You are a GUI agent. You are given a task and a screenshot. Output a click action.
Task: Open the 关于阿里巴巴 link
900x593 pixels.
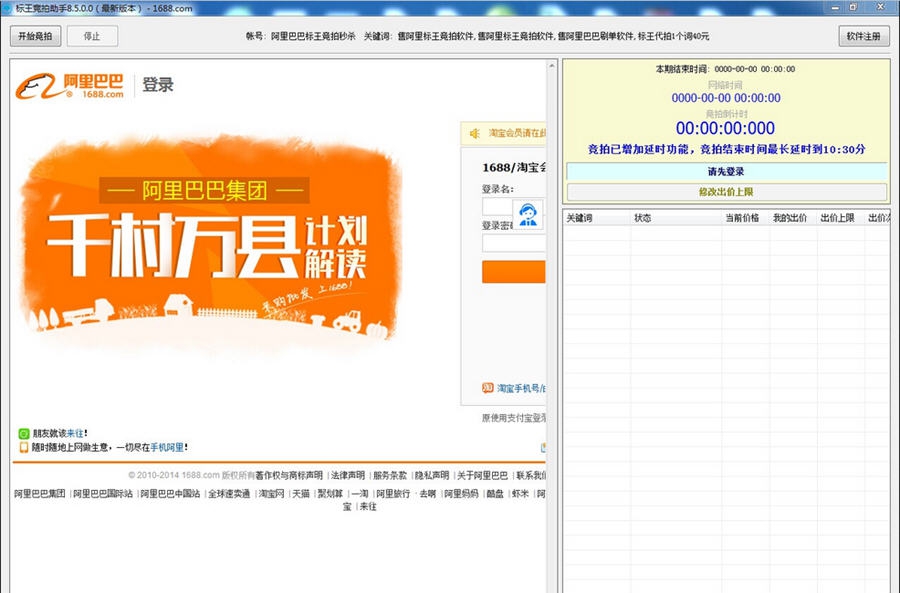tap(482, 475)
